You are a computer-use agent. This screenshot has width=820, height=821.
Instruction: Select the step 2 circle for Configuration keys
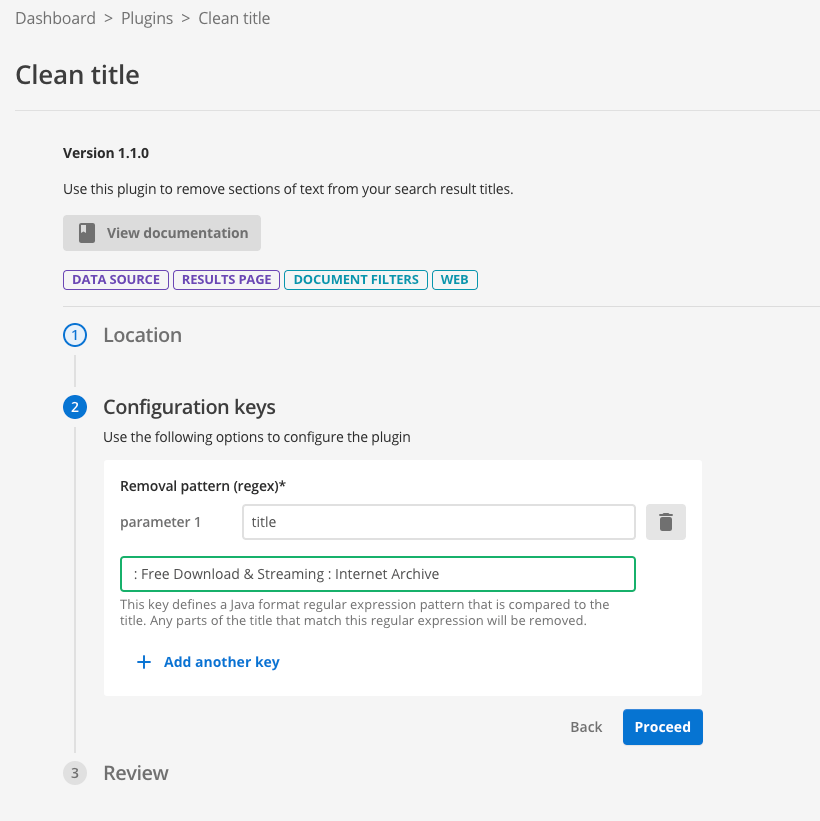75,407
